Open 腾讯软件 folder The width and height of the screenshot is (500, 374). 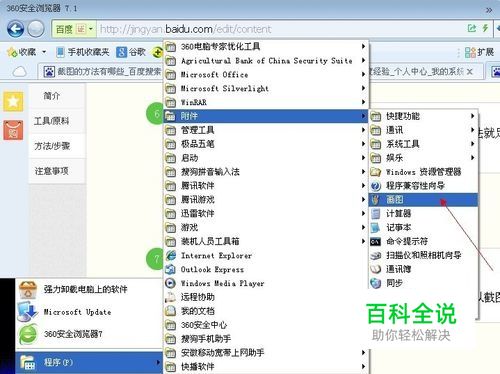tap(266, 186)
